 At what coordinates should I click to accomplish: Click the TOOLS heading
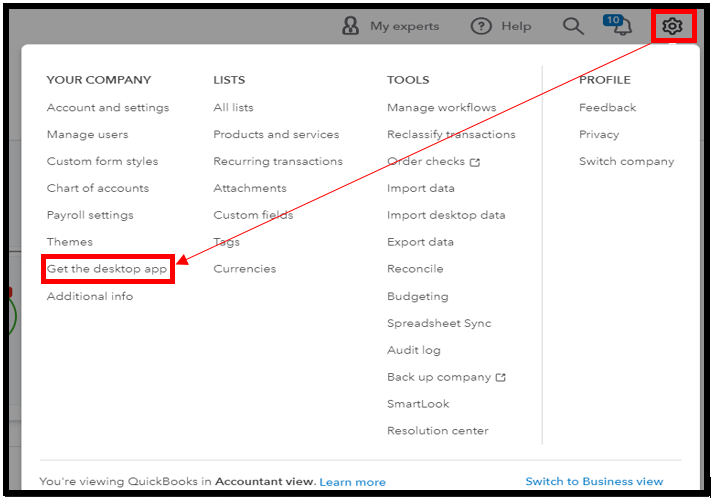[x=408, y=80]
